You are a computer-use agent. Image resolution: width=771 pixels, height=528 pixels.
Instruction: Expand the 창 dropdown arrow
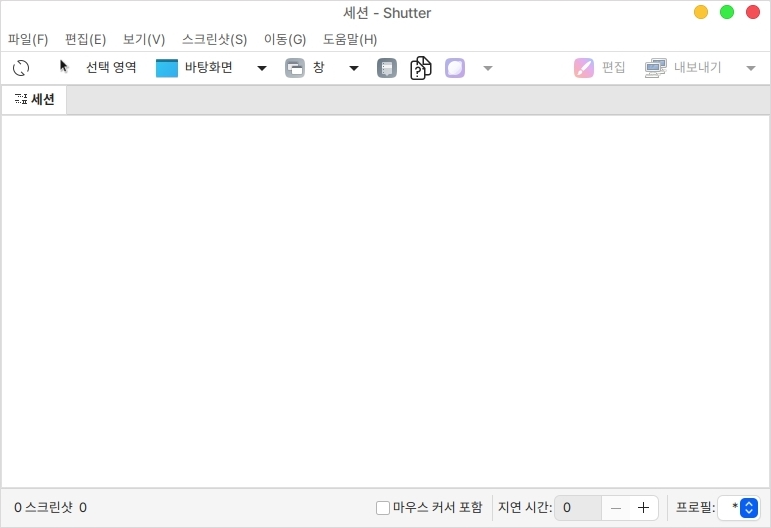[x=354, y=68]
